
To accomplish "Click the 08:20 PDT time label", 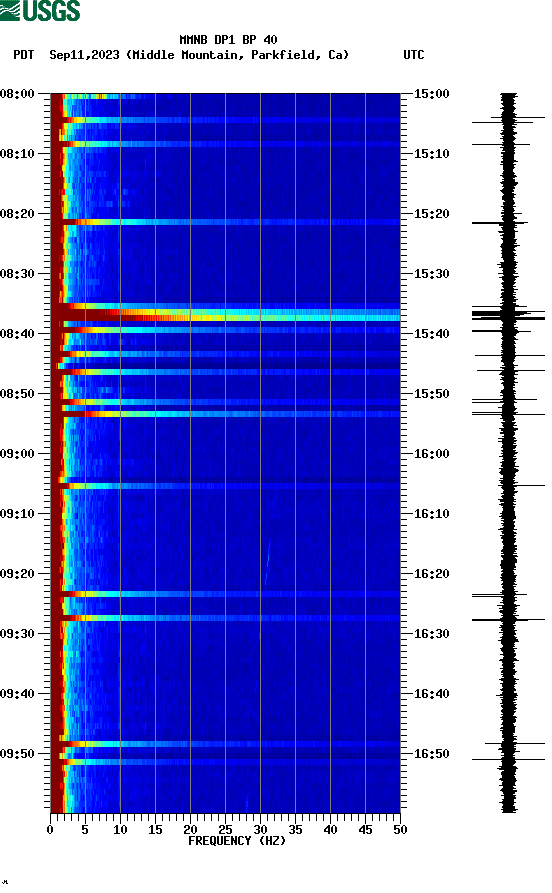I will tap(17, 214).
